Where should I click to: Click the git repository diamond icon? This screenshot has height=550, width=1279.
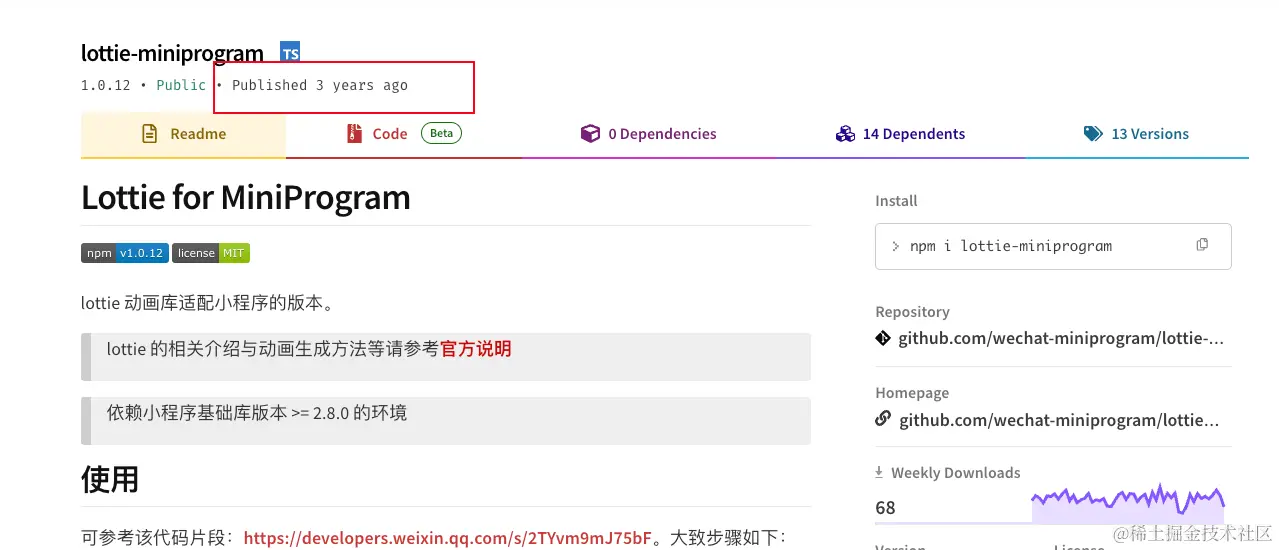[x=883, y=338]
